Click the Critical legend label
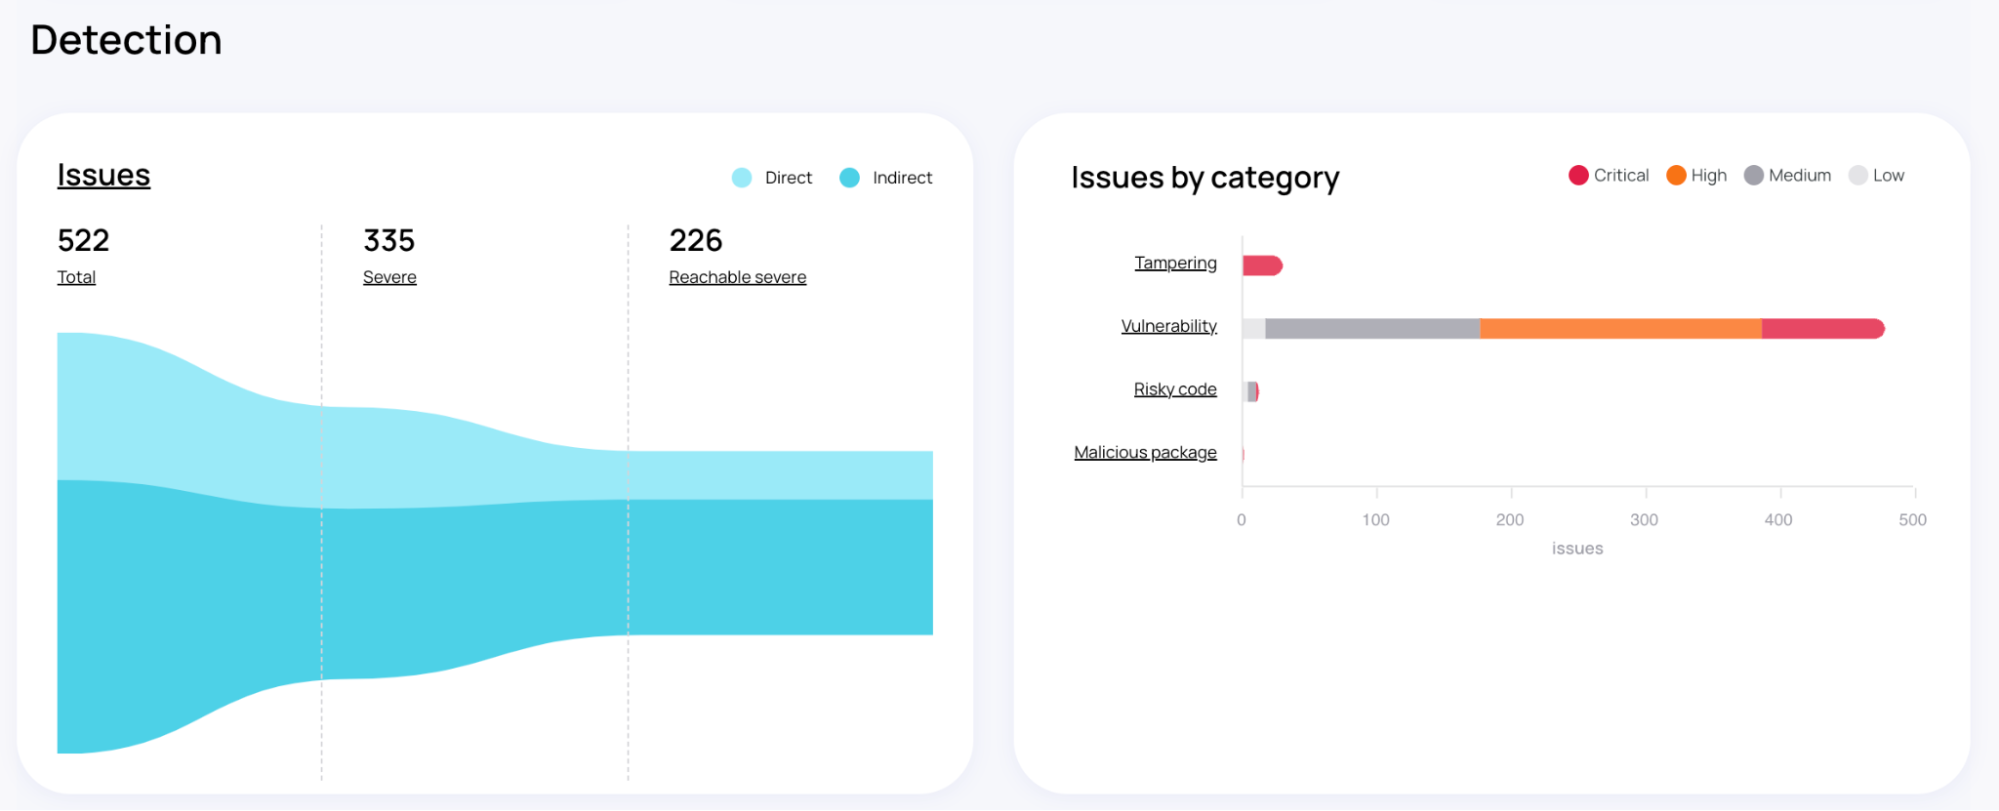Screen dimensions: 1999x811 click(1621, 175)
